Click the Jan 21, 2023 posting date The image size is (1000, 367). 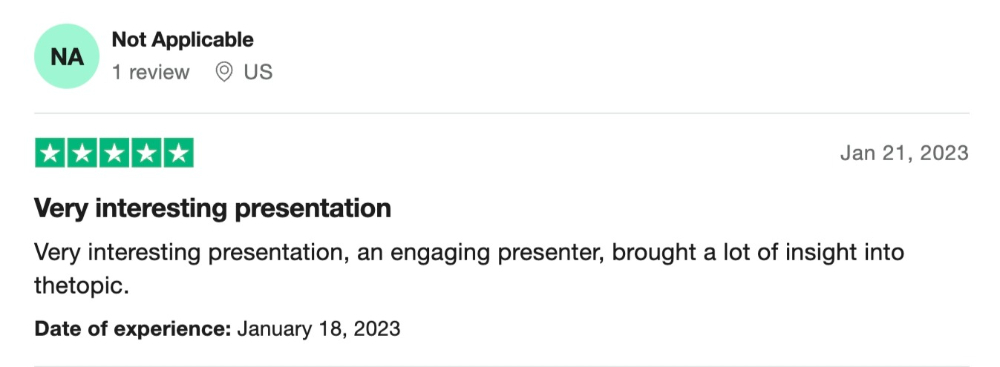(904, 153)
